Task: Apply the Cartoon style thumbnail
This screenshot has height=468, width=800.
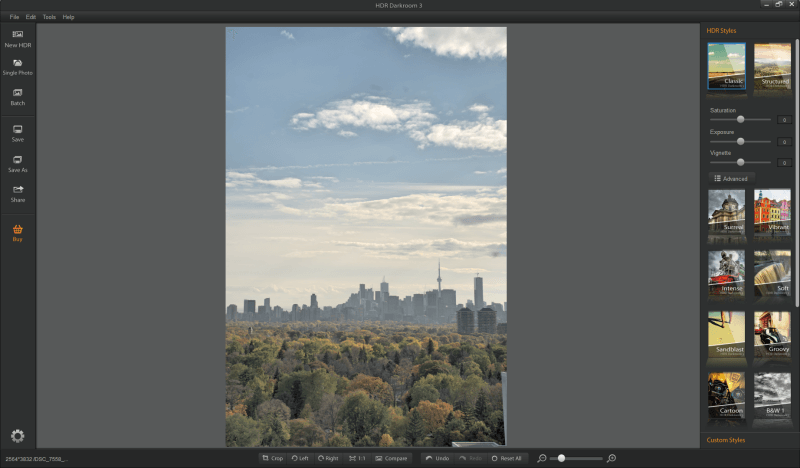Action: tap(727, 396)
